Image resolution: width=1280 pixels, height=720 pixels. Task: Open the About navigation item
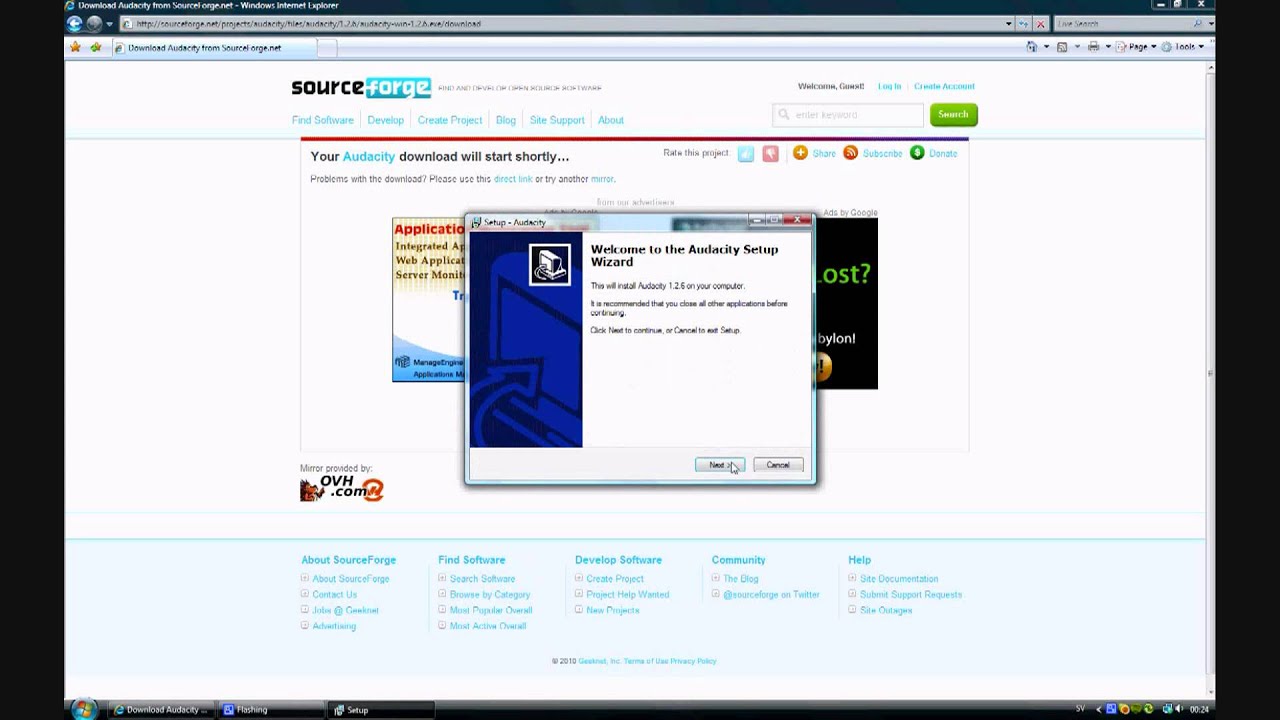coord(610,120)
